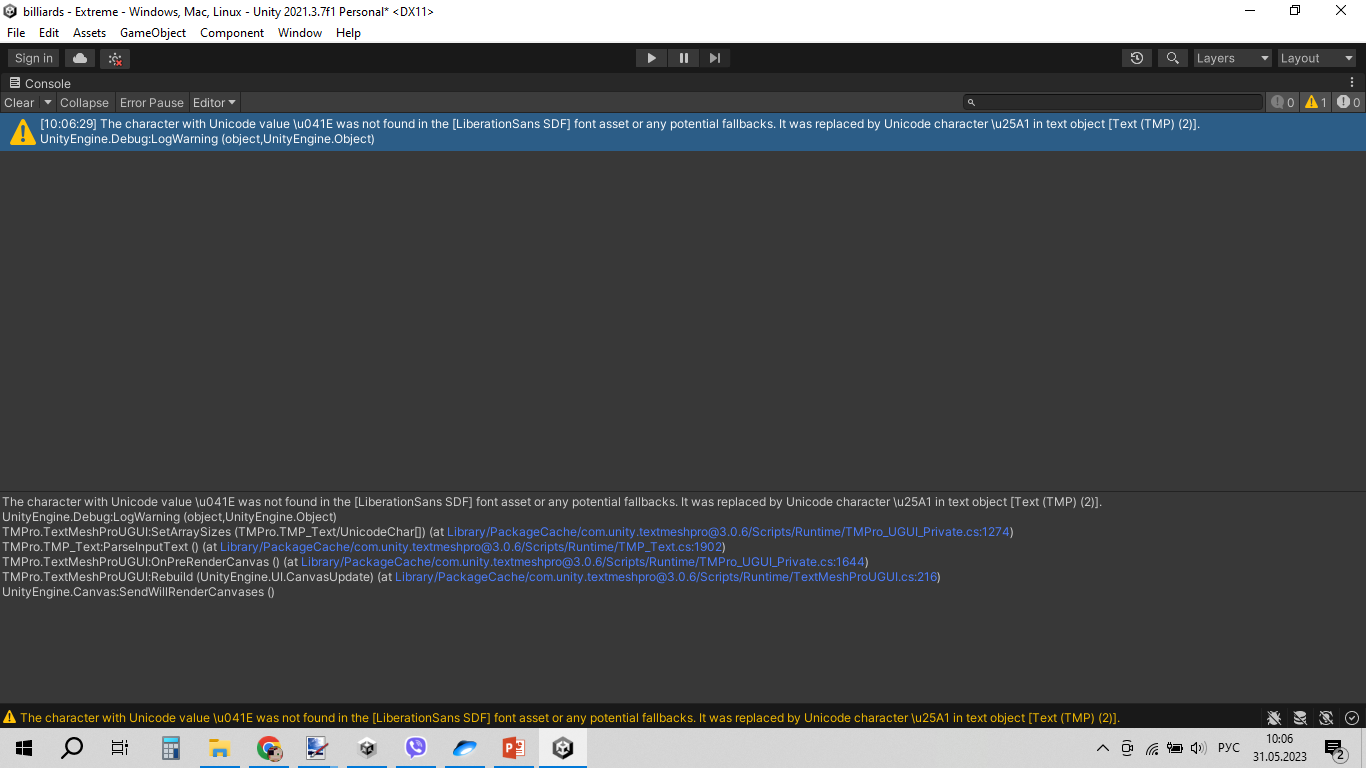
Task: Click the status bar warning icon
Action: (x=10, y=717)
